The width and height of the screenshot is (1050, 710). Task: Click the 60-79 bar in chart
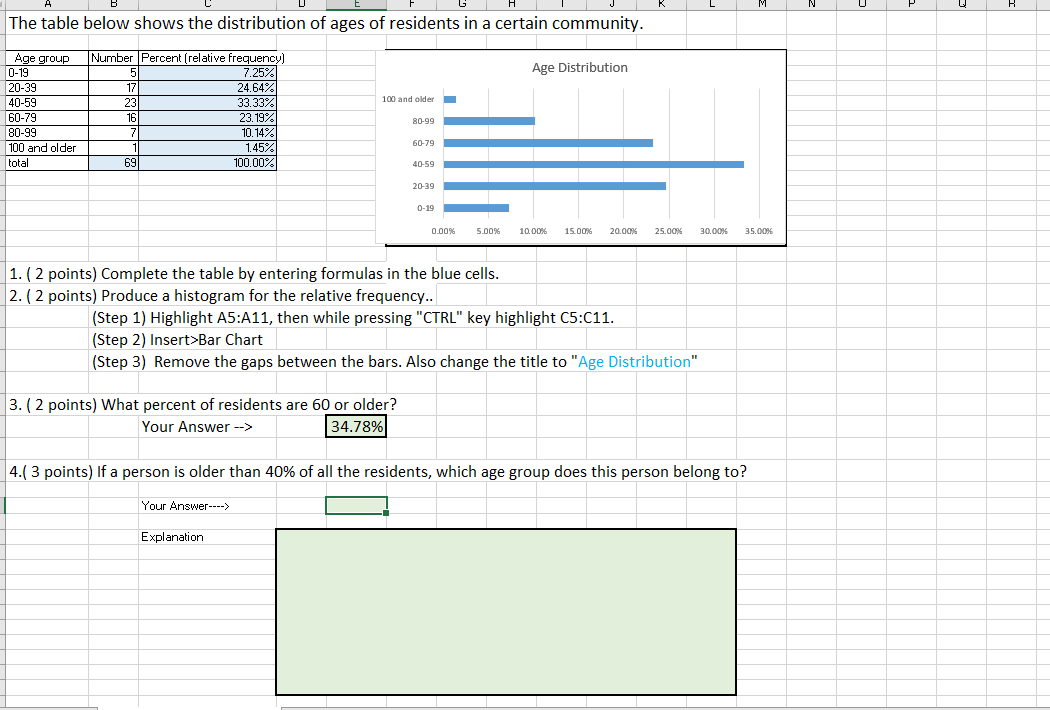pos(548,143)
